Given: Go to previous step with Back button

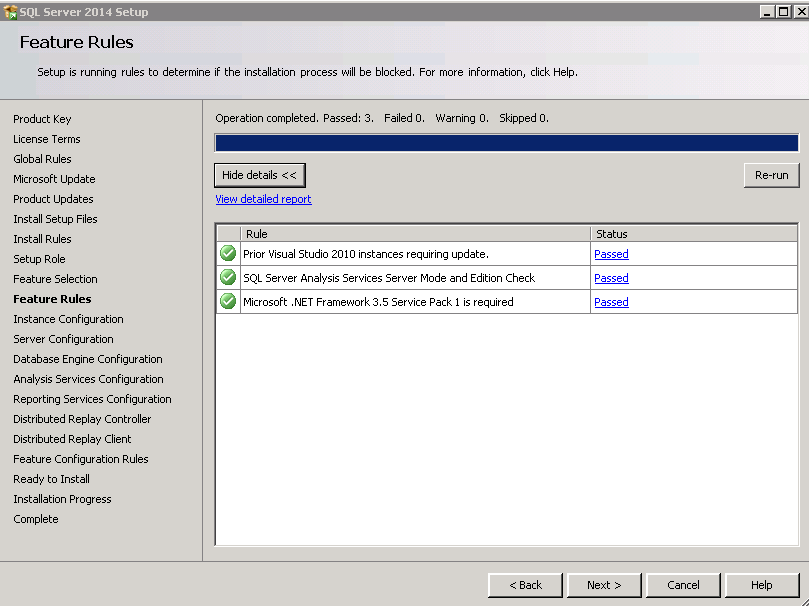Looking at the screenshot, I should [x=525, y=585].
